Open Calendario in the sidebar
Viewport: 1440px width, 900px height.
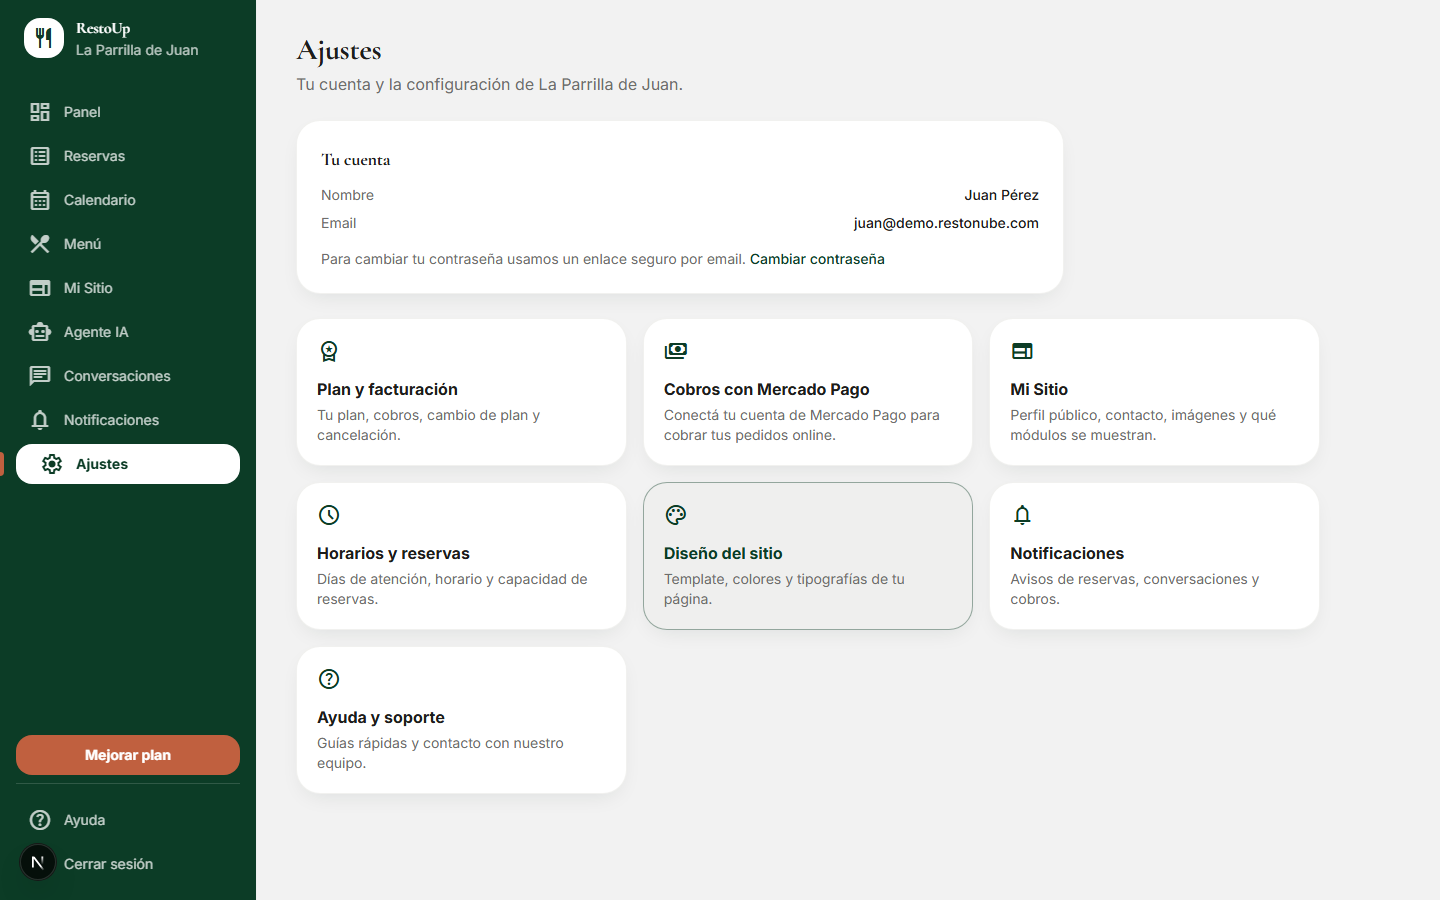pyautogui.click(x=128, y=200)
